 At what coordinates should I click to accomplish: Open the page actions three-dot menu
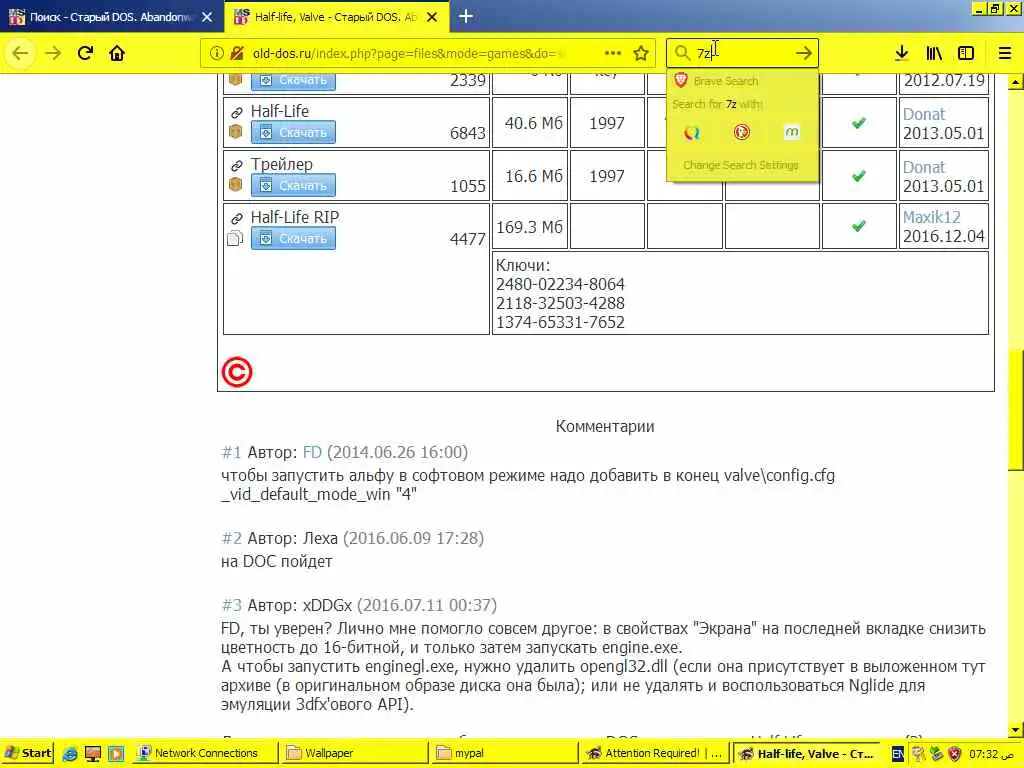pos(613,53)
